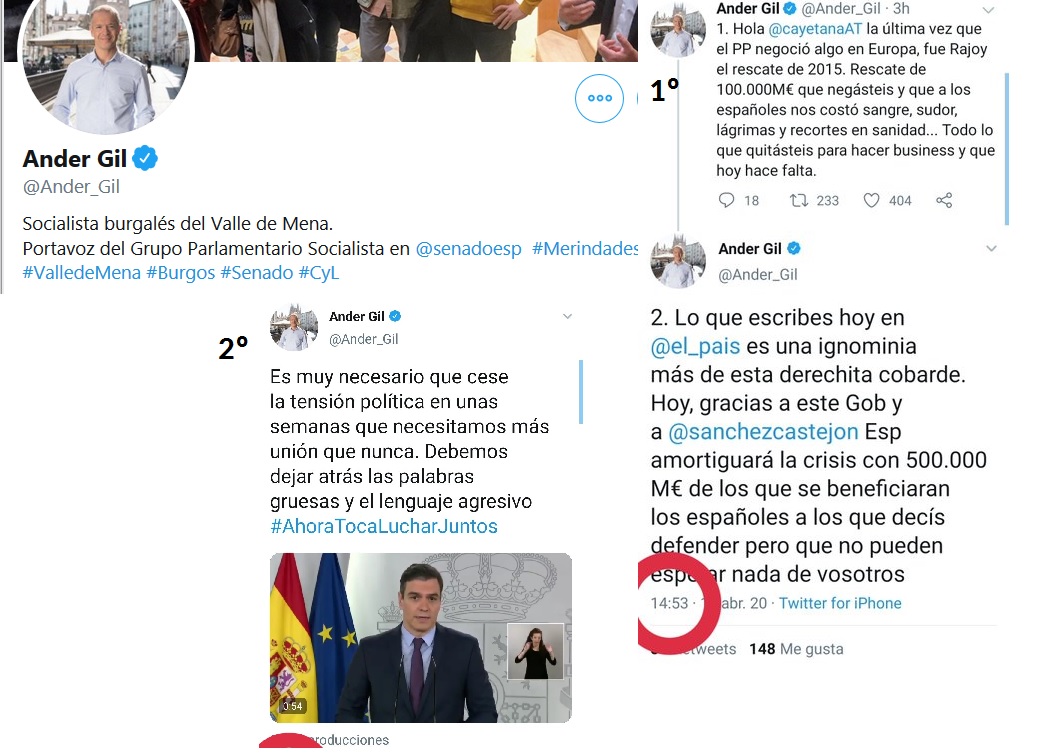
Task: Click the 148 Me gusta count
Action: click(796, 649)
